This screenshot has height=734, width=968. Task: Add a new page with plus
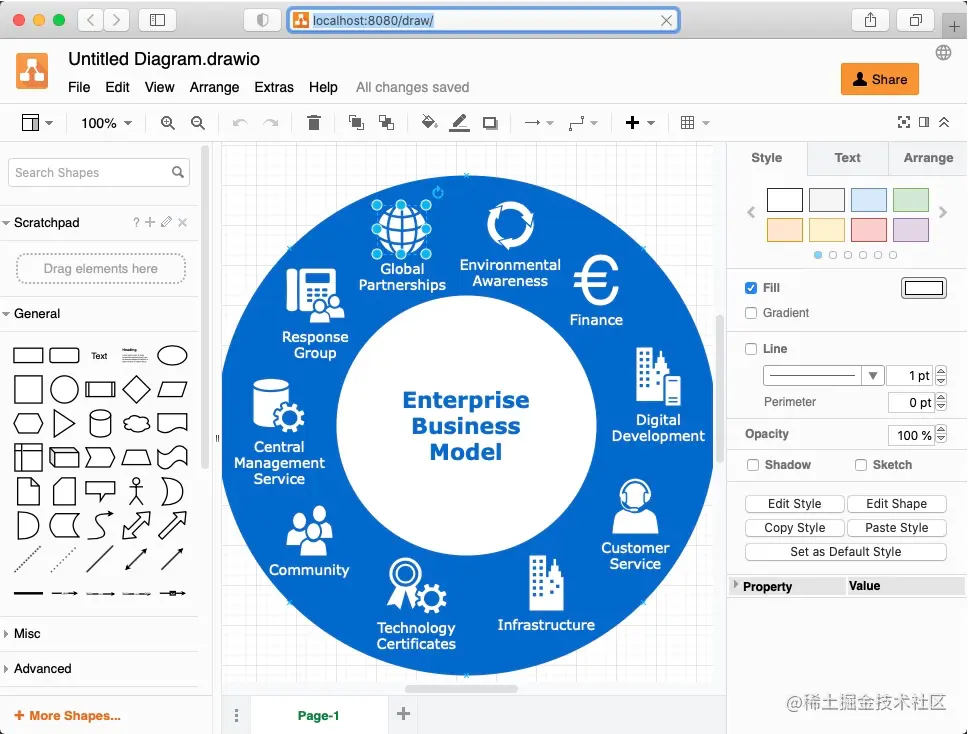pos(403,714)
